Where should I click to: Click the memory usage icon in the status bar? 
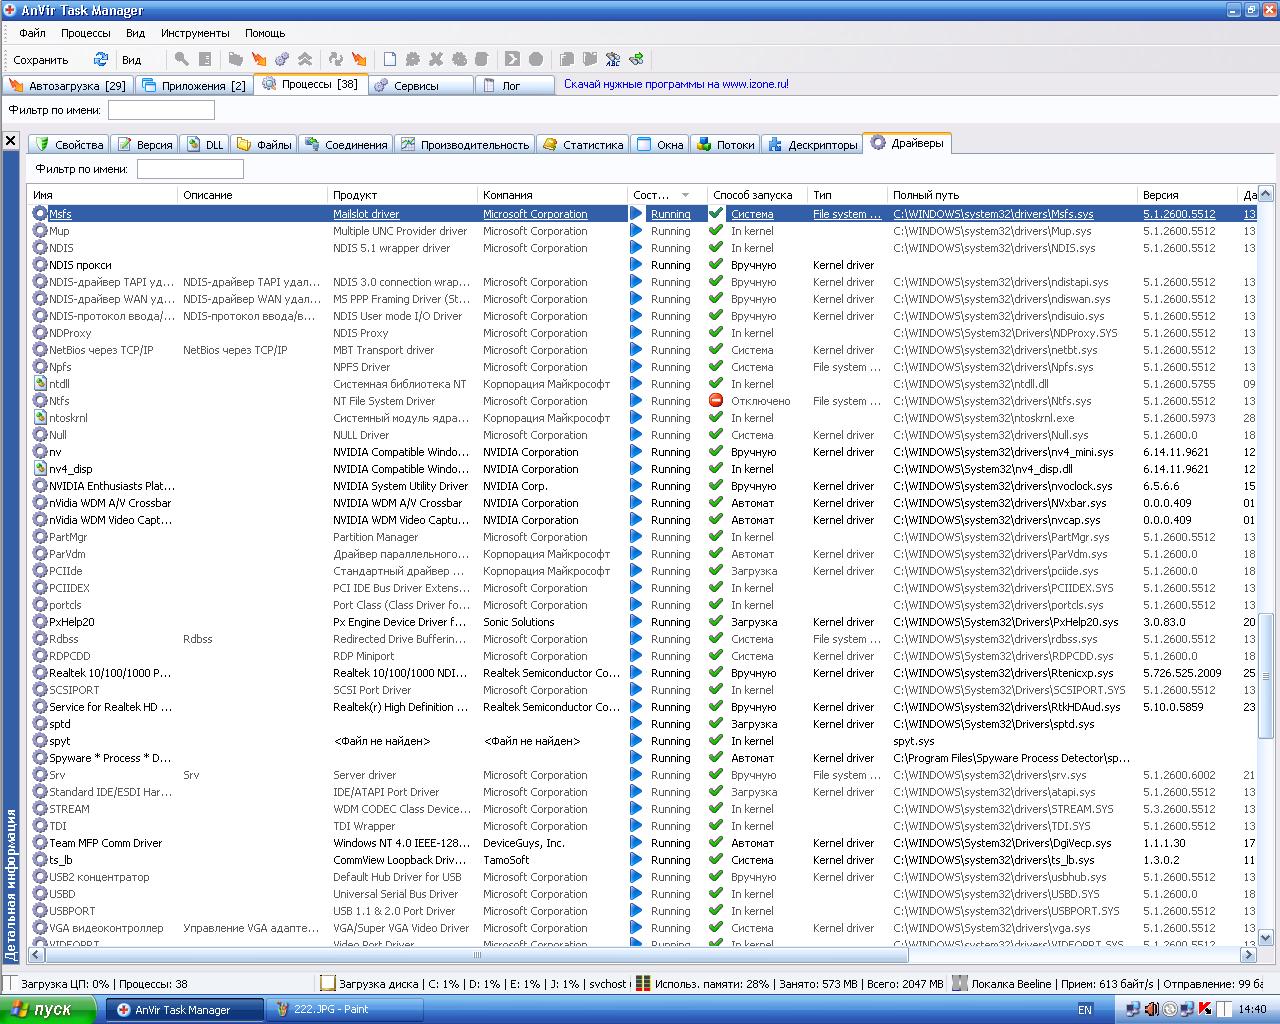[644, 984]
